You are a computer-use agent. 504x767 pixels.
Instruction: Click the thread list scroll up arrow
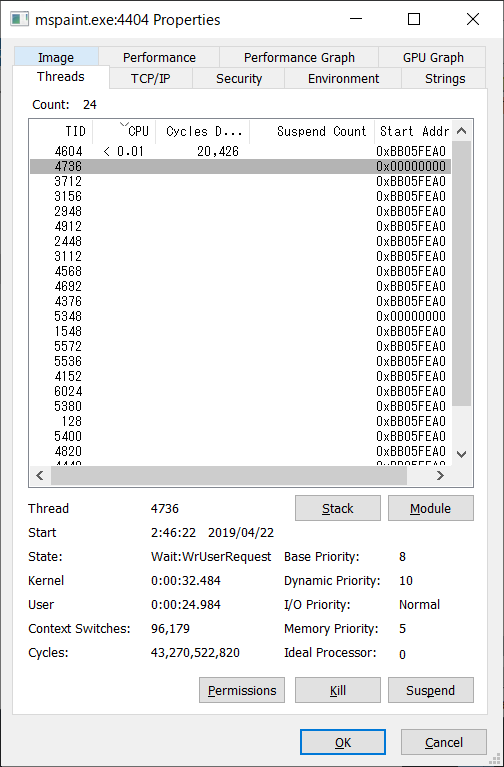[x=461, y=131]
